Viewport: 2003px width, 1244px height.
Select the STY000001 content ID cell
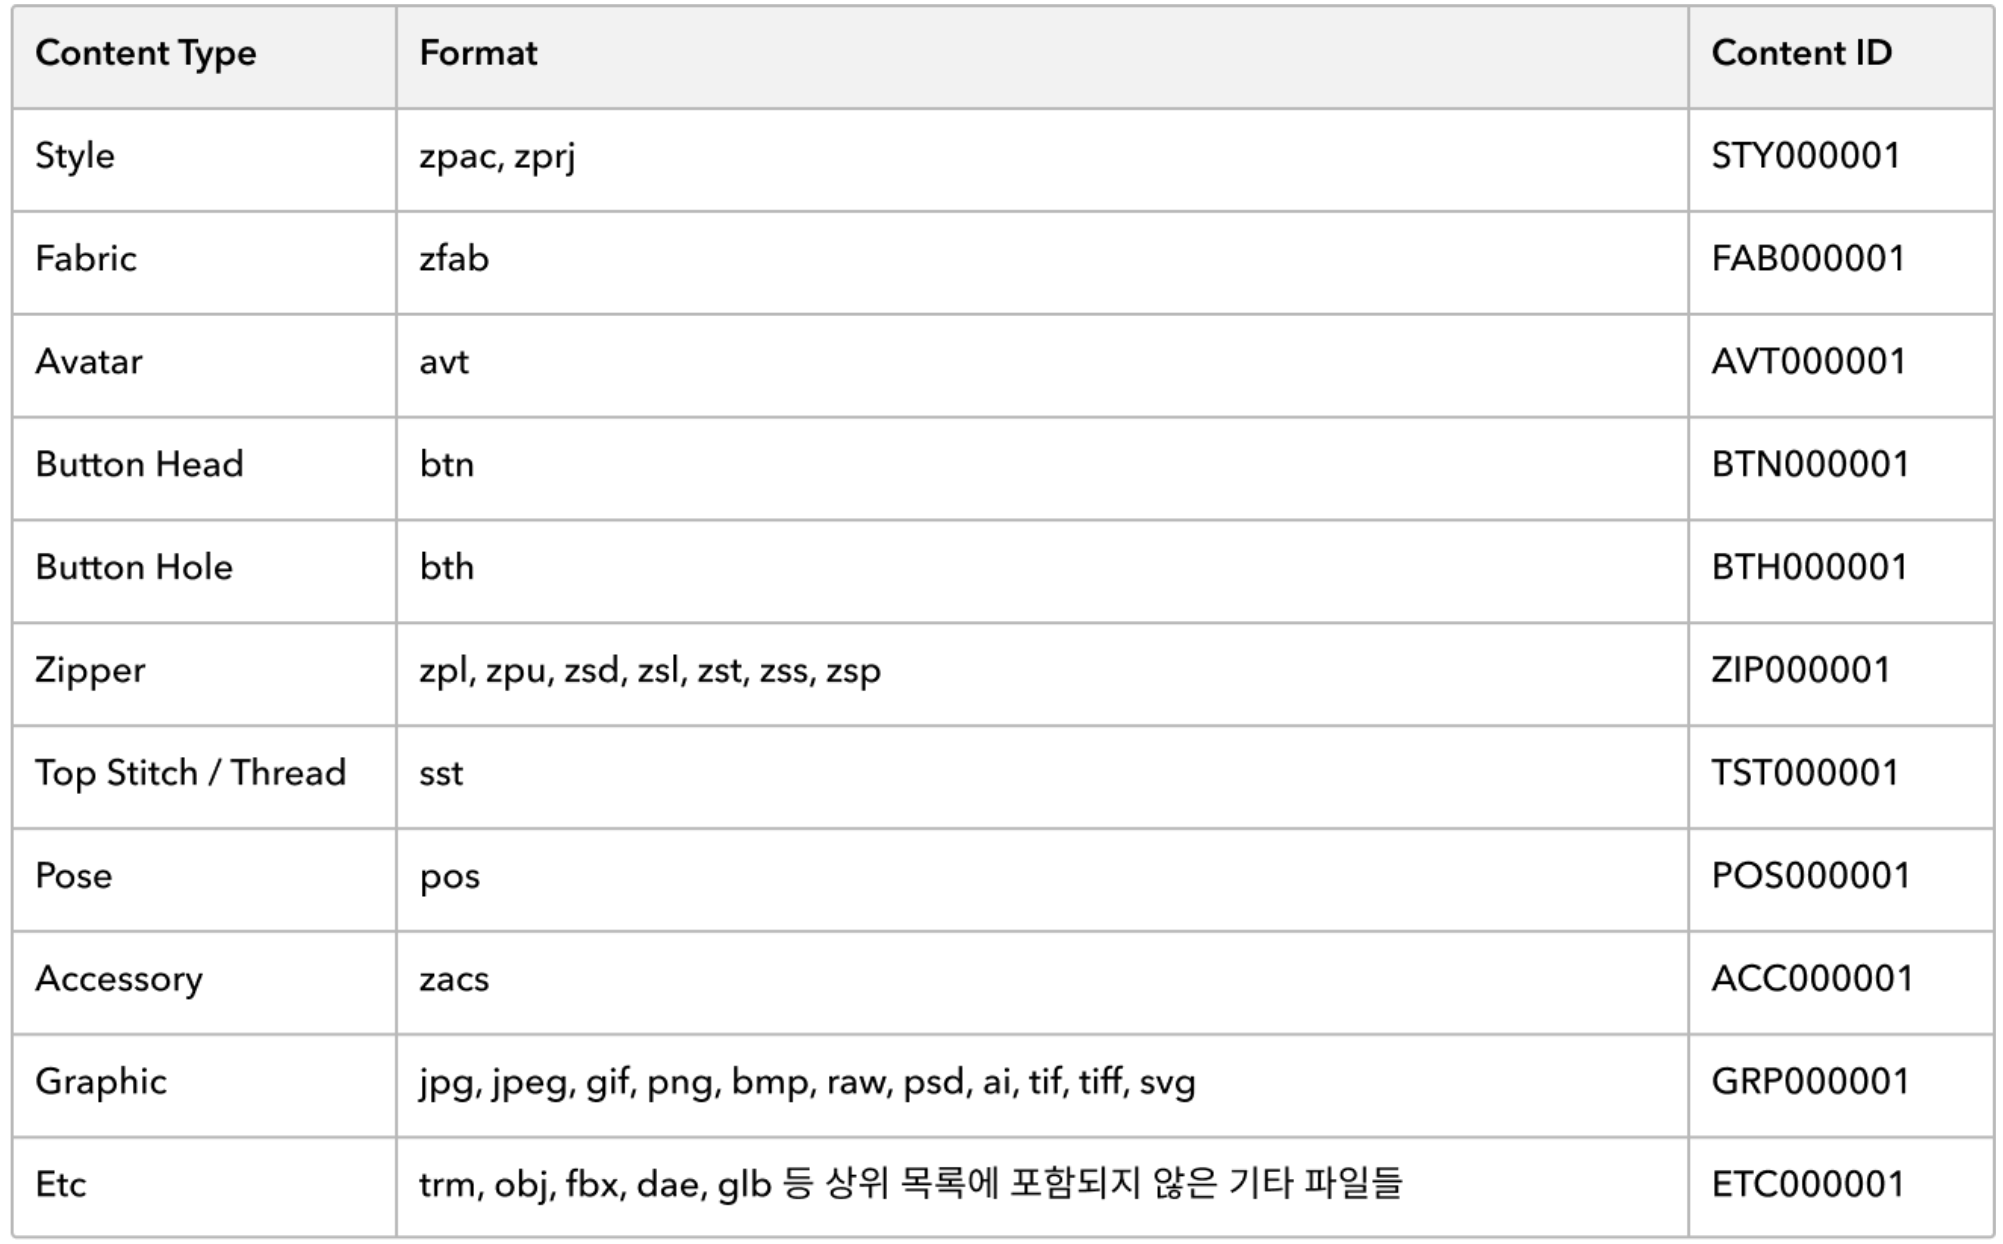[x=1805, y=156]
